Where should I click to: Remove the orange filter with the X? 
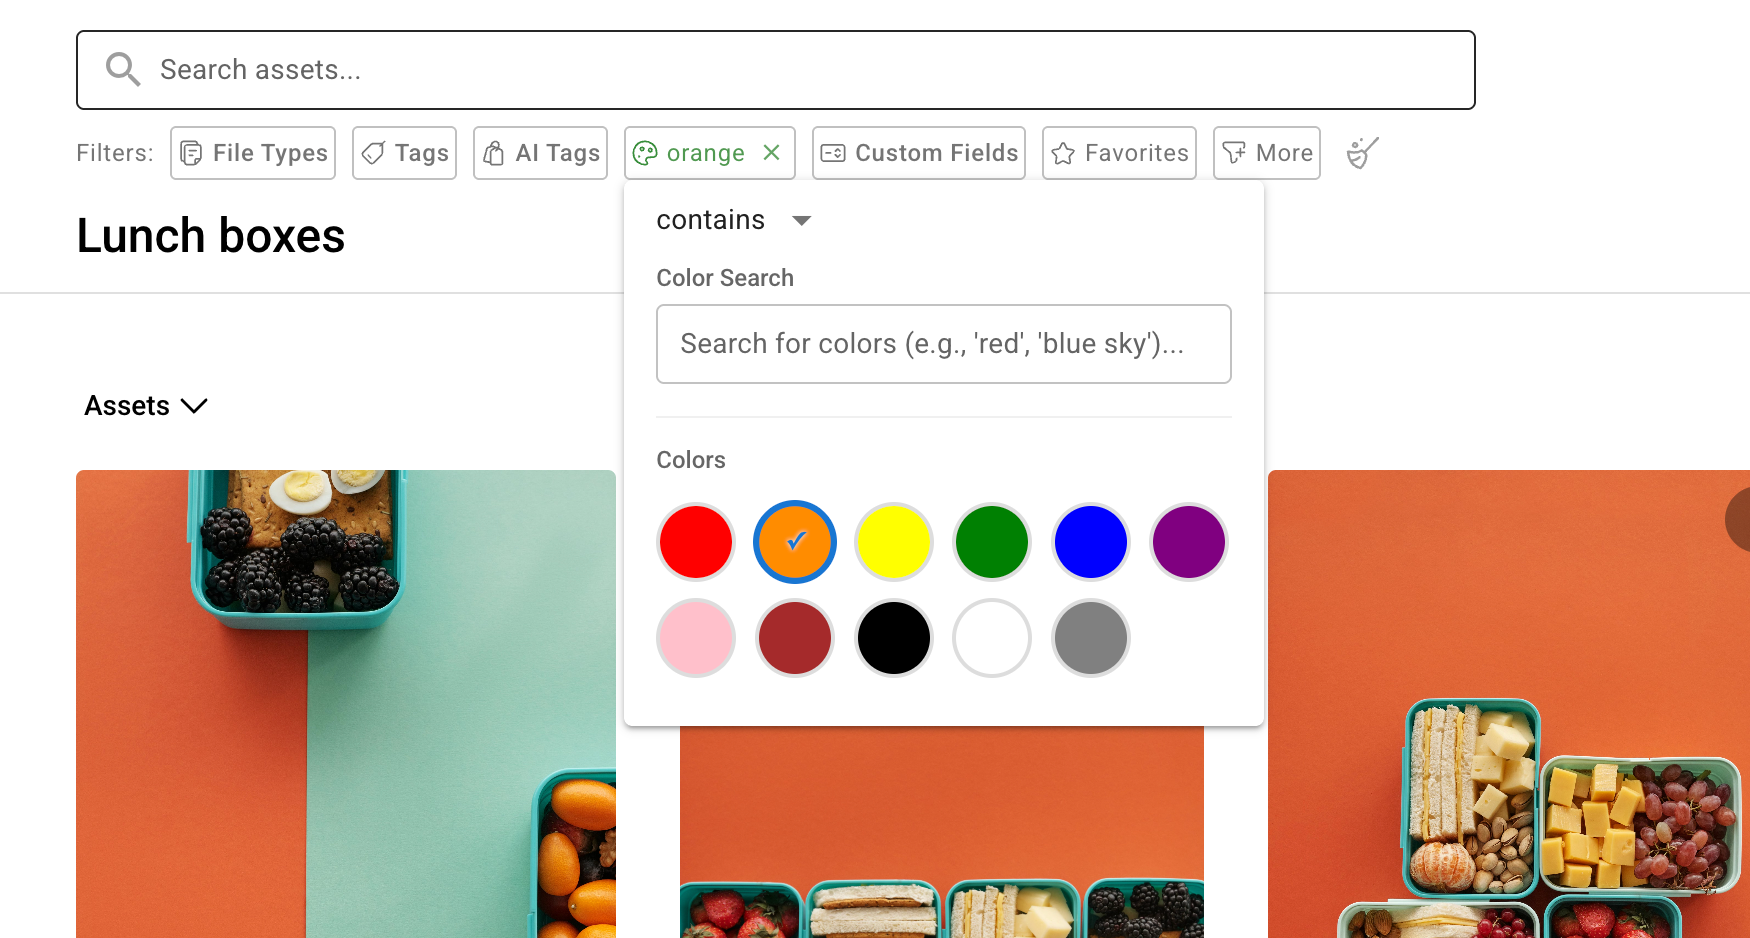click(x=771, y=152)
